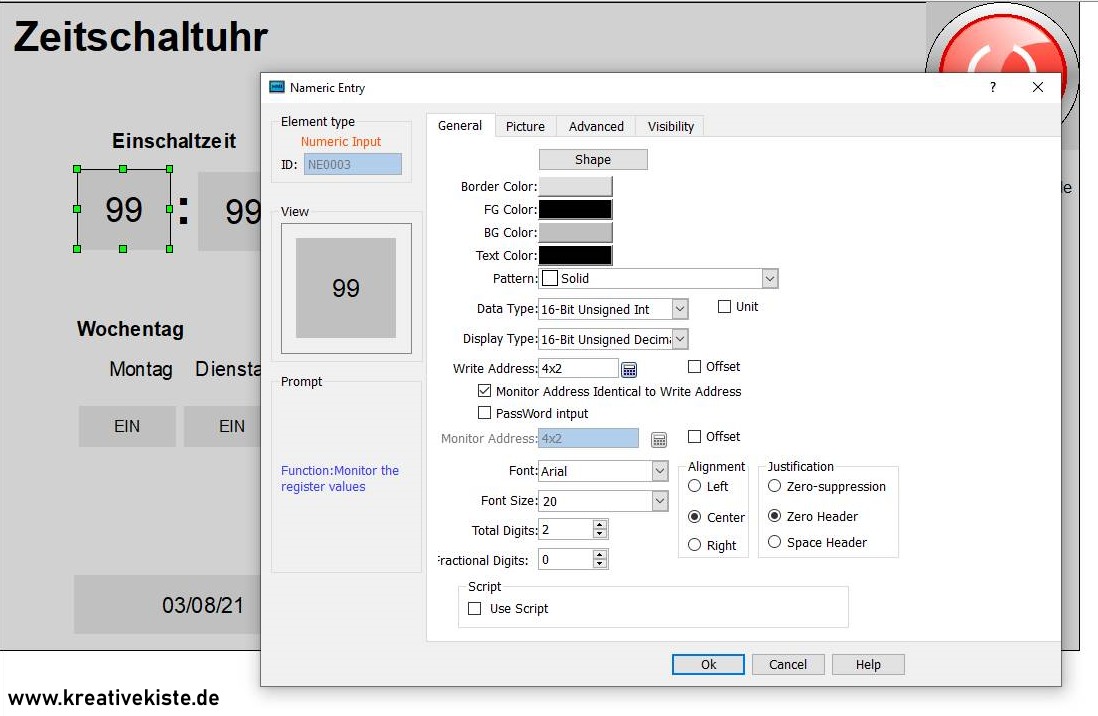The width and height of the screenshot is (1098, 716).
Task: Switch to the General tab
Action: (x=460, y=126)
